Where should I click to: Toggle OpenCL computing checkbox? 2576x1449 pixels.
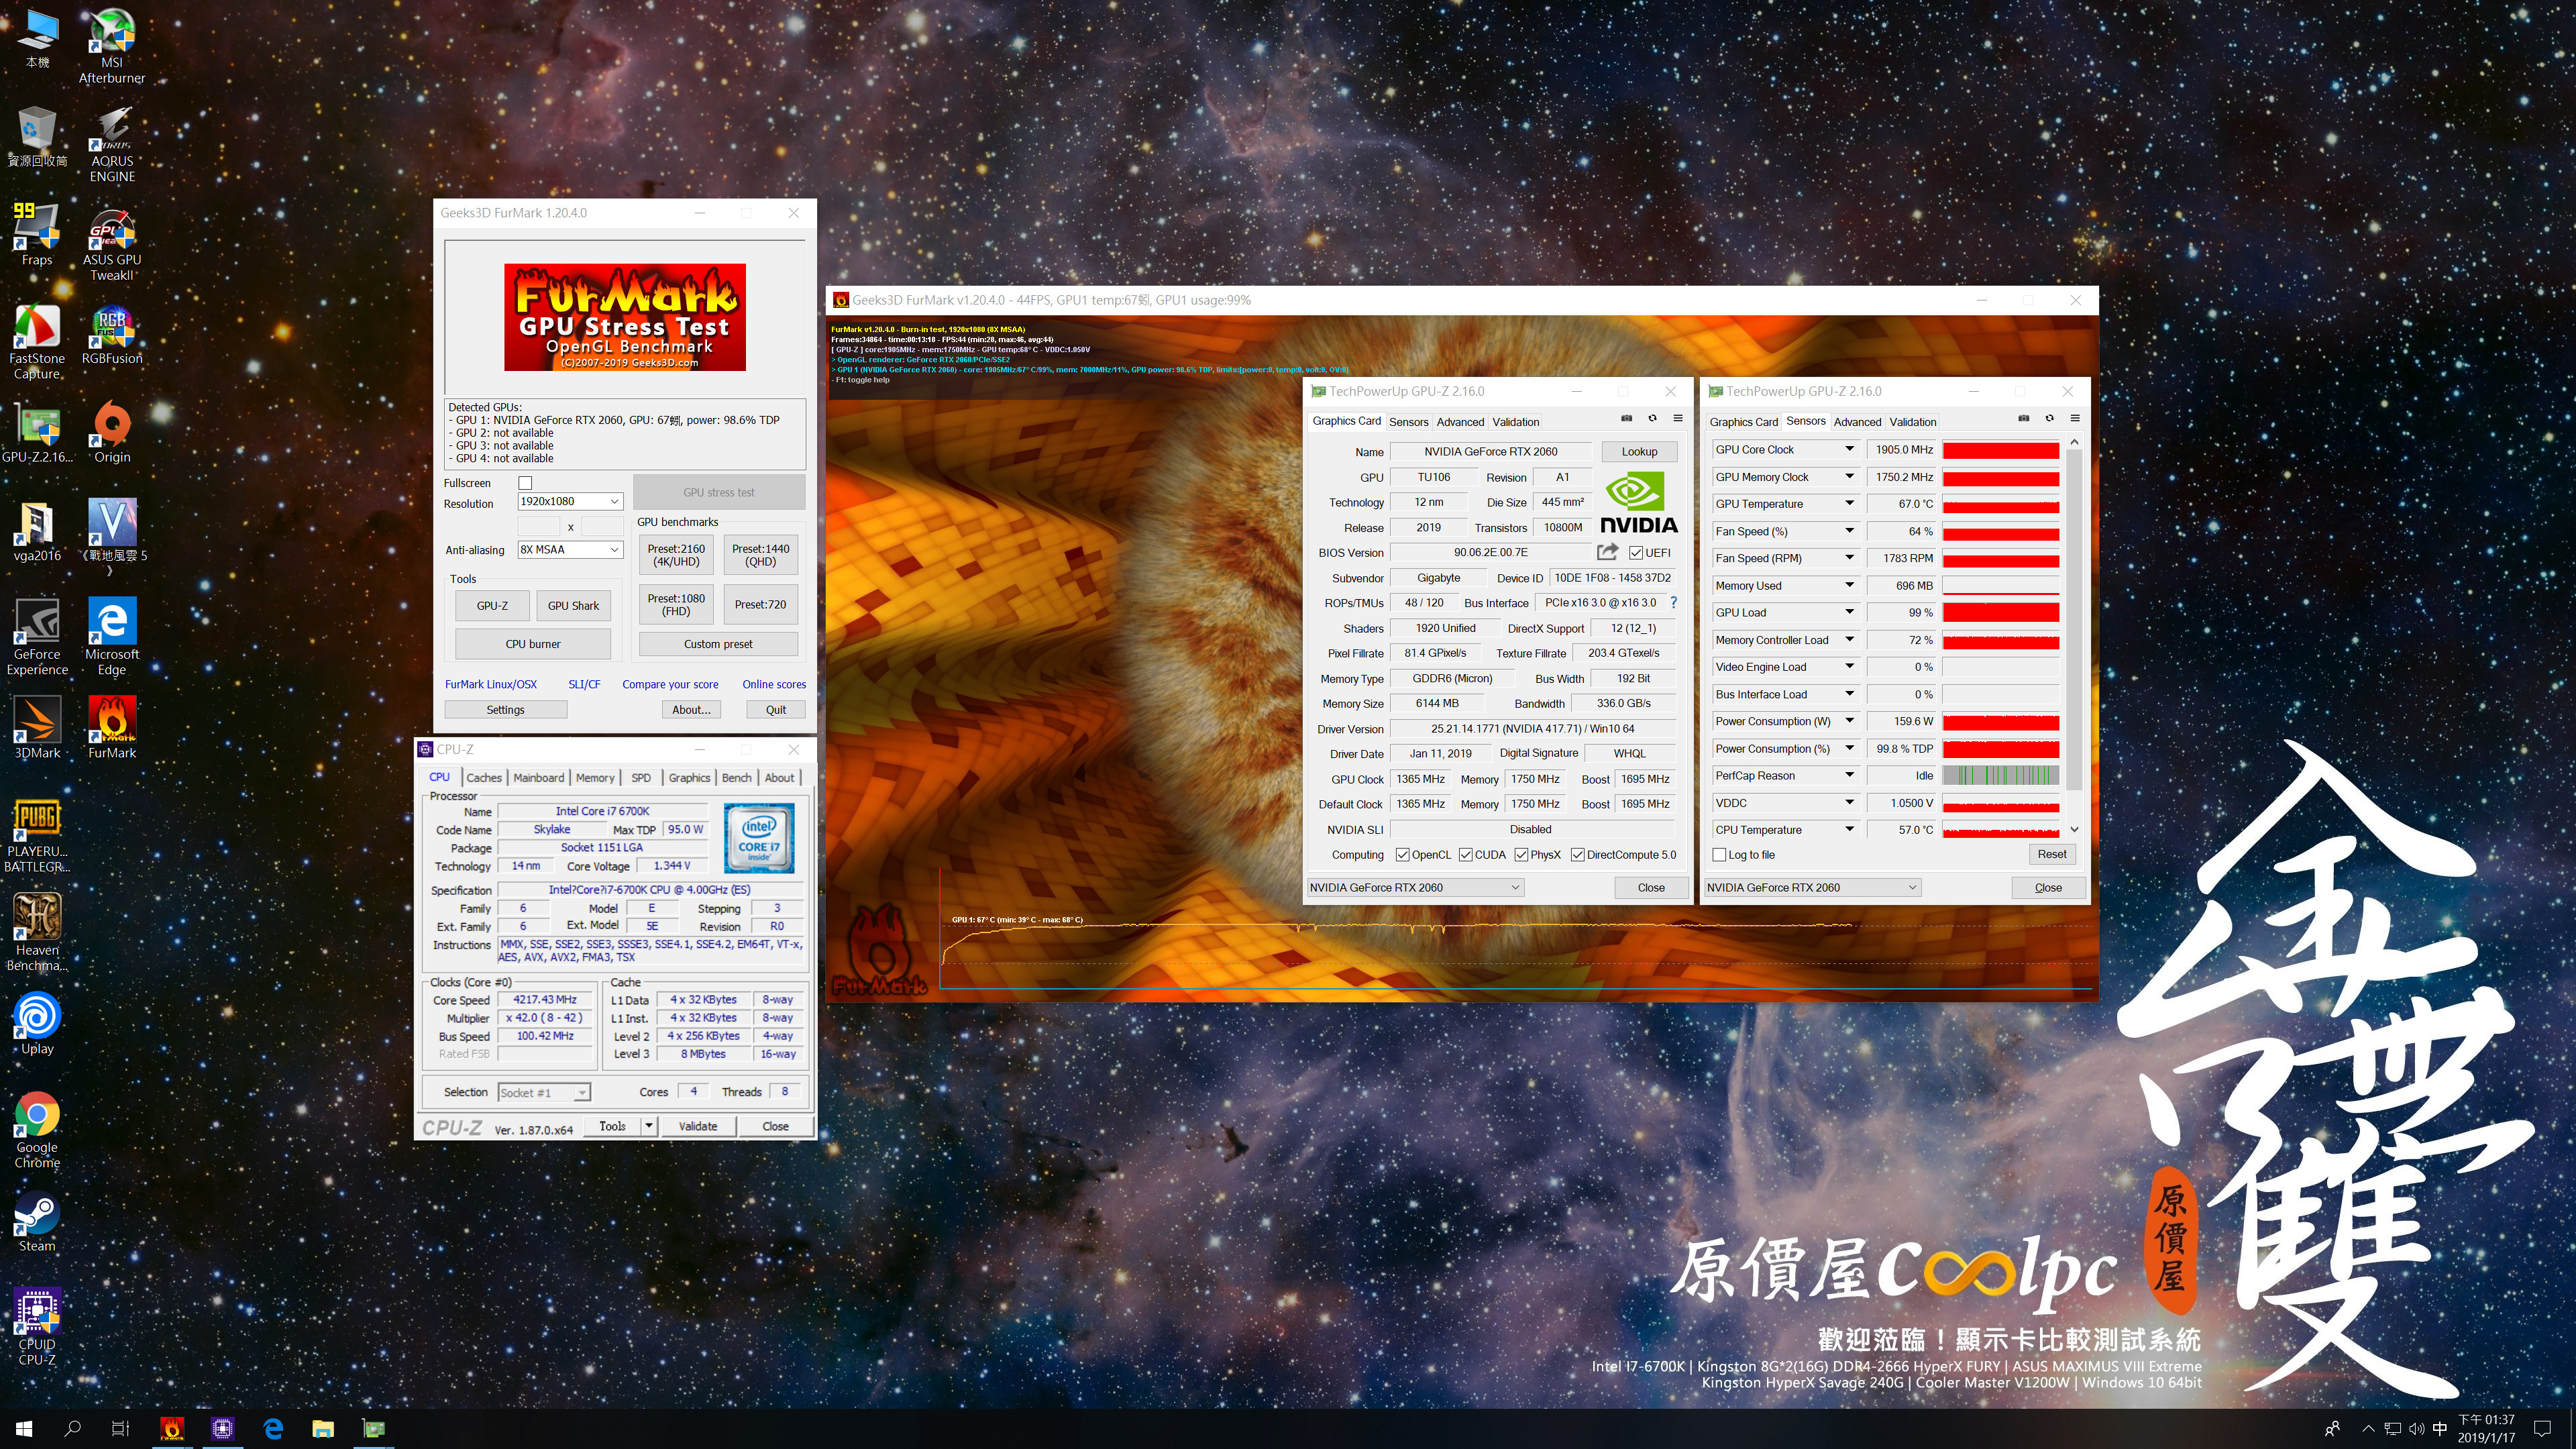(1402, 855)
